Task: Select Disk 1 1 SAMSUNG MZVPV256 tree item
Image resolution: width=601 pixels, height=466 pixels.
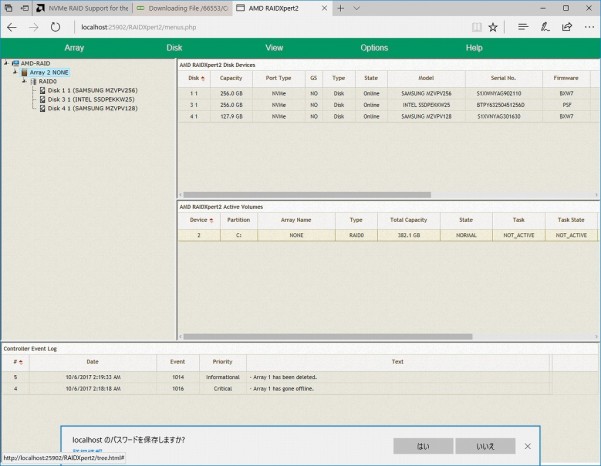Action: 92,90
